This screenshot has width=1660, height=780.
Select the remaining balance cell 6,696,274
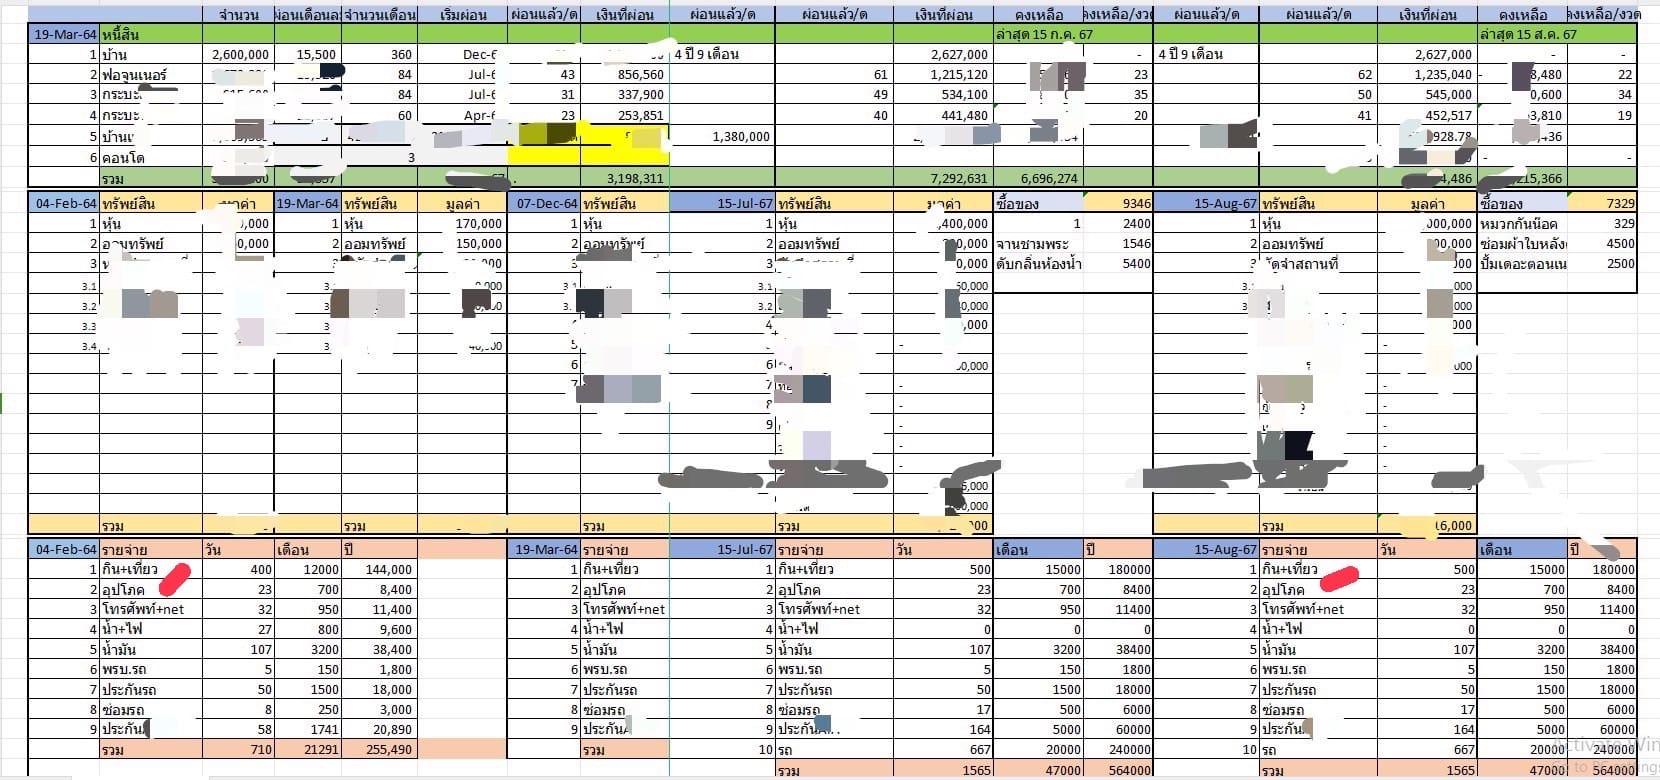(x=1038, y=179)
